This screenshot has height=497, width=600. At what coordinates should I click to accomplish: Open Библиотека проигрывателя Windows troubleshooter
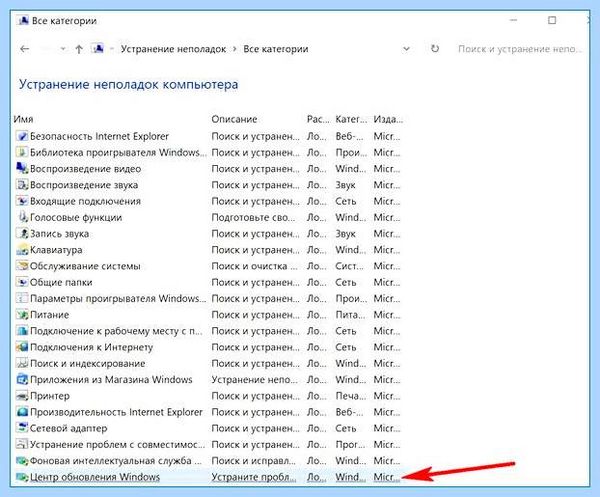point(118,152)
